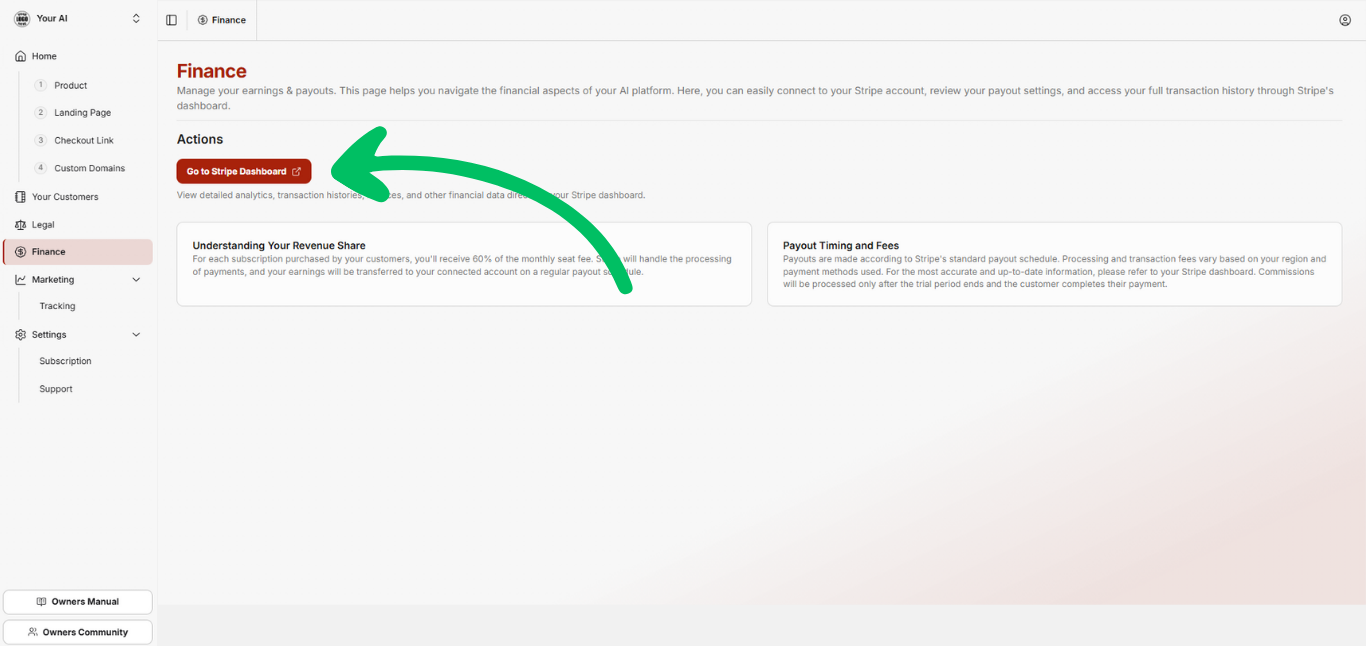This screenshot has width=1366, height=646.
Task: Click the Legal sidebar label
Action: coord(43,225)
